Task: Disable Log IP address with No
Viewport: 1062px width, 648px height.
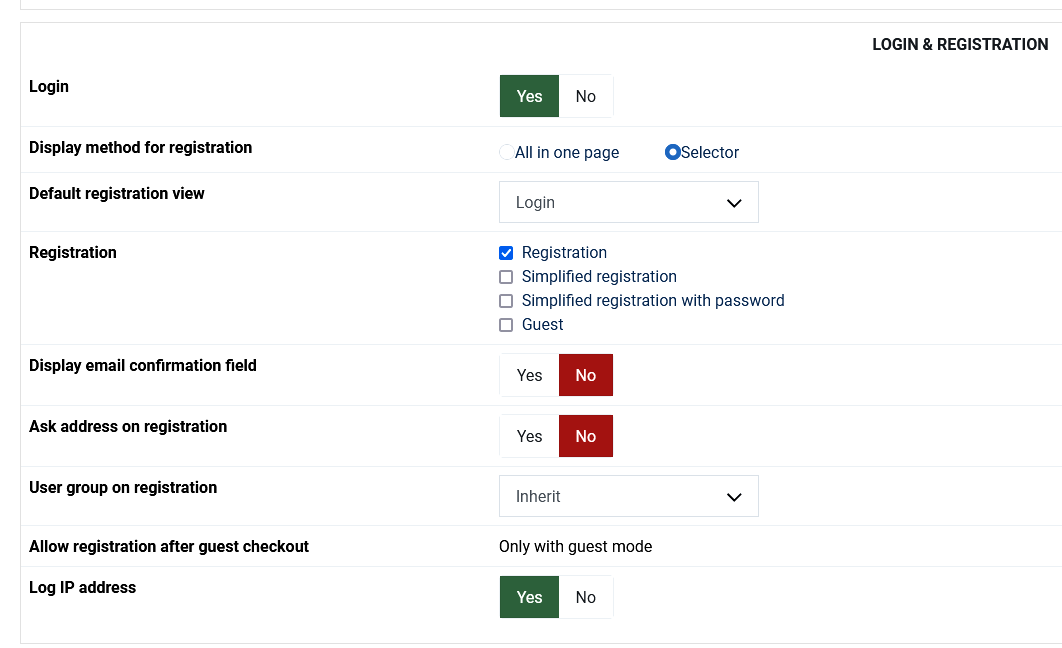Action: [x=586, y=597]
